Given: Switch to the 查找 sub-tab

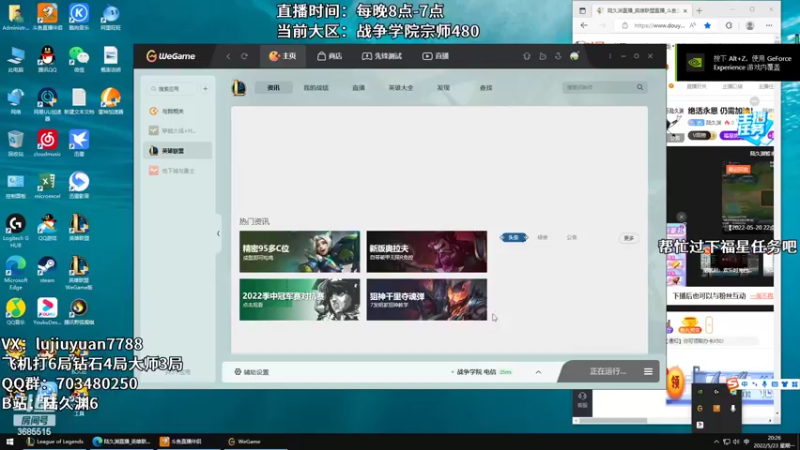Looking at the screenshot, I should point(486,88).
